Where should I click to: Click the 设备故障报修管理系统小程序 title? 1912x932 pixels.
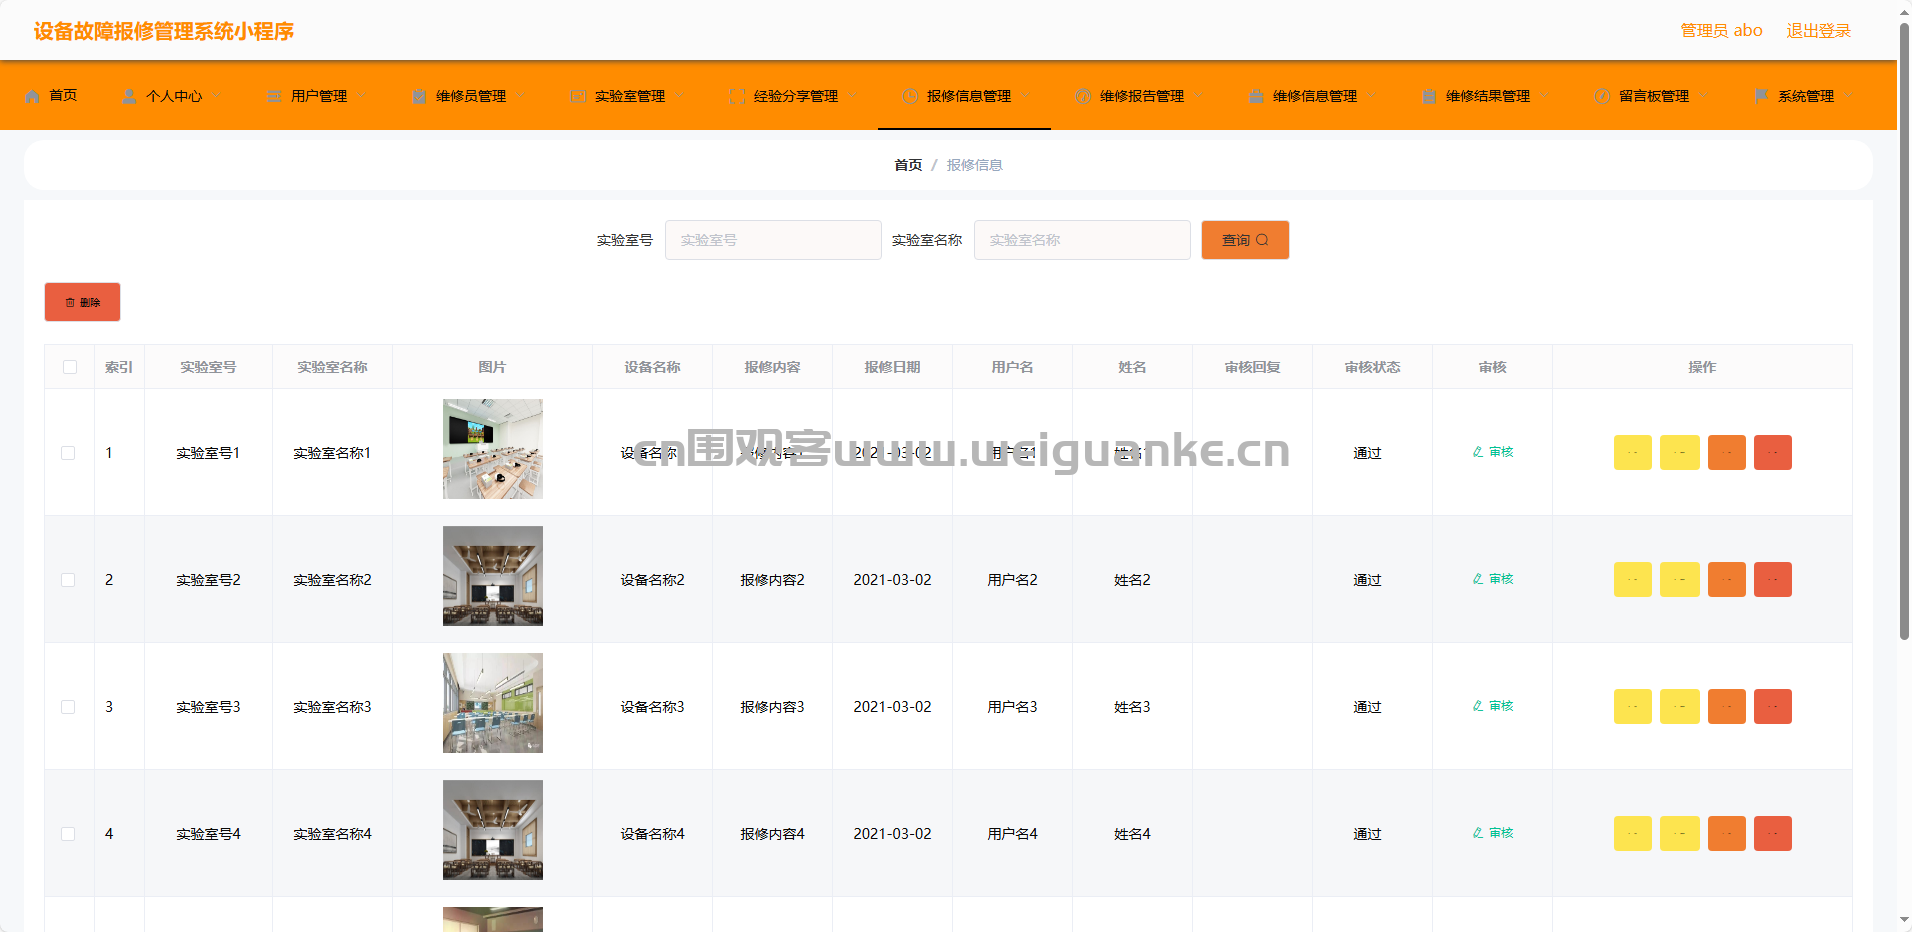click(x=164, y=31)
